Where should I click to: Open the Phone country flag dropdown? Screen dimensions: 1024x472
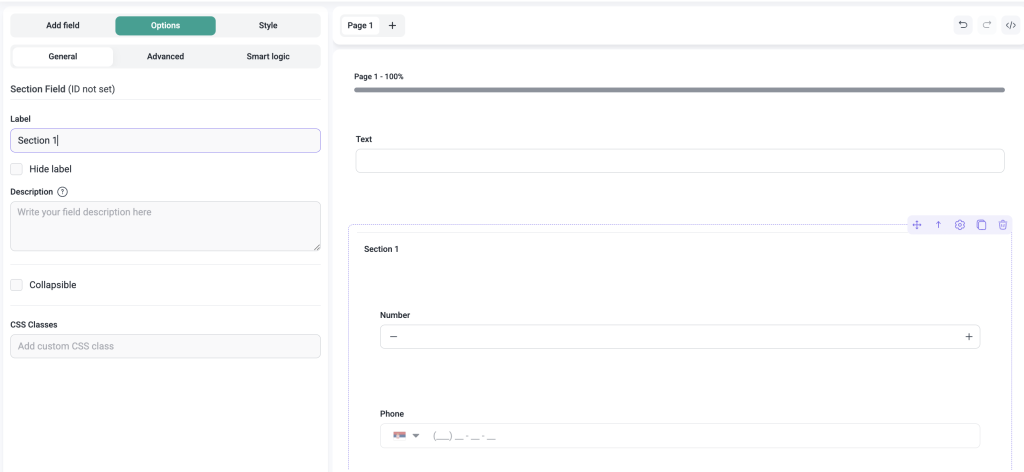pyautogui.click(x=406, y=435)
